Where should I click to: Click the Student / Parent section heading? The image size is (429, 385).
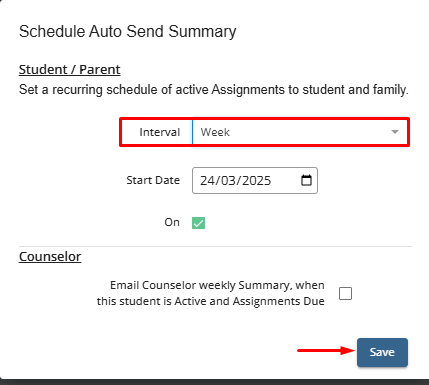click(x=70, y=70)
